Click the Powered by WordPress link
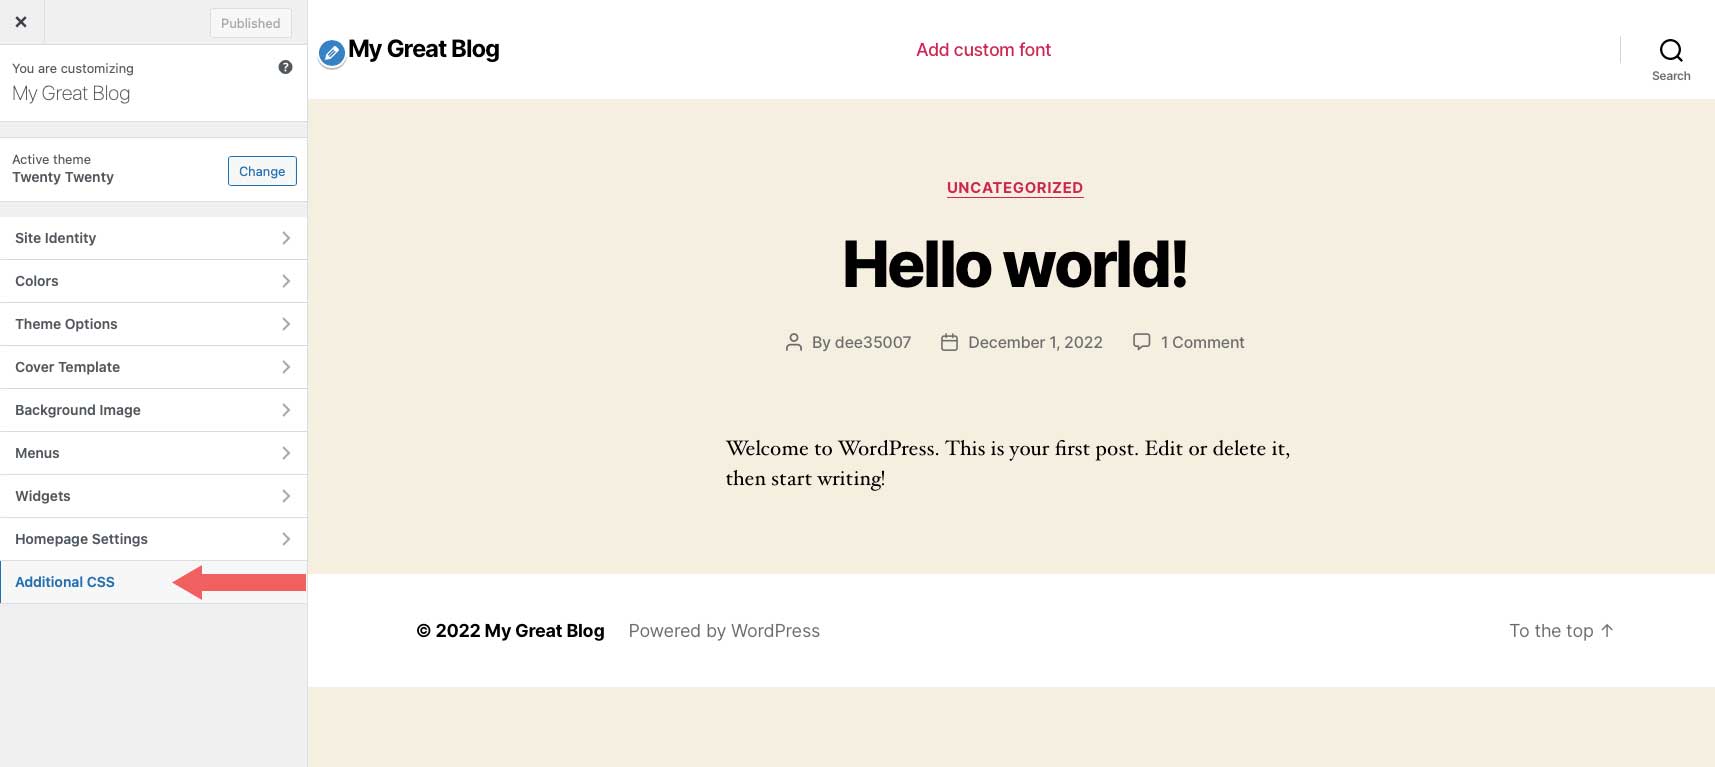 tap(723, 630)
